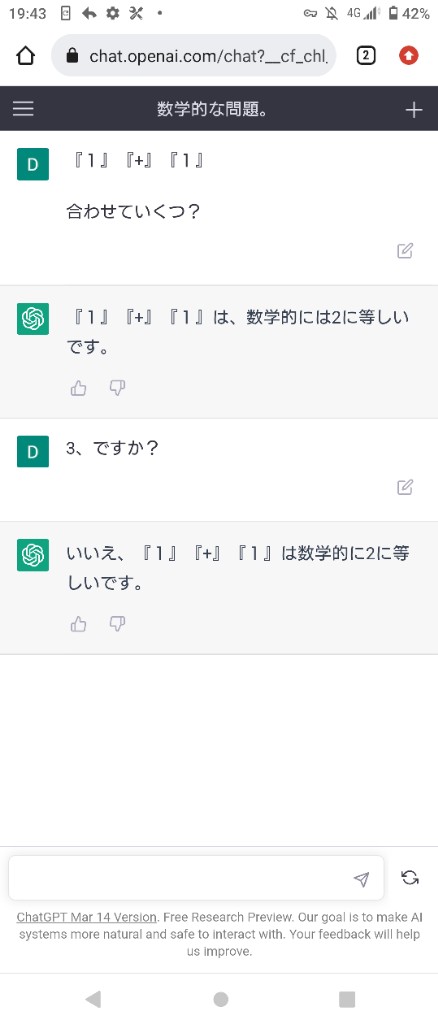Tap the chat.openai.com address bar
438x1024 pixels.
pyautogui.click(x=194, y=56)
